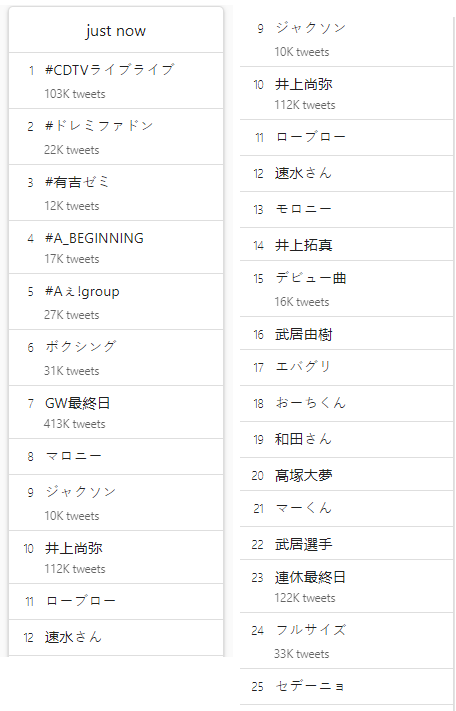The height and width of the screenshot is (711, 456).
Task: Select the おーちくん trend
Action: point(346,404)
